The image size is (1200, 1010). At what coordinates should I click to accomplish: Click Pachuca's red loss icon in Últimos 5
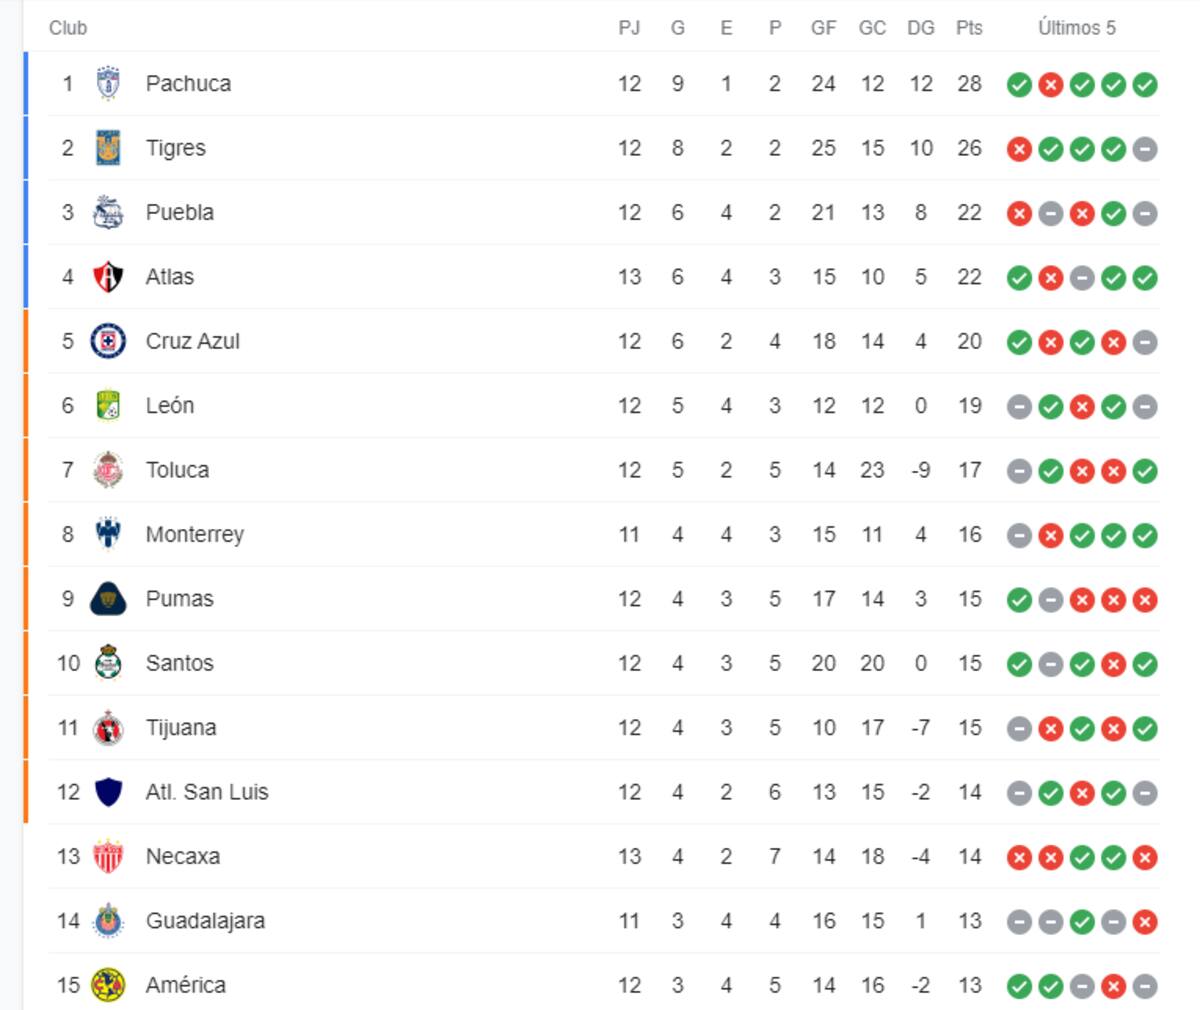[1050, 85]
